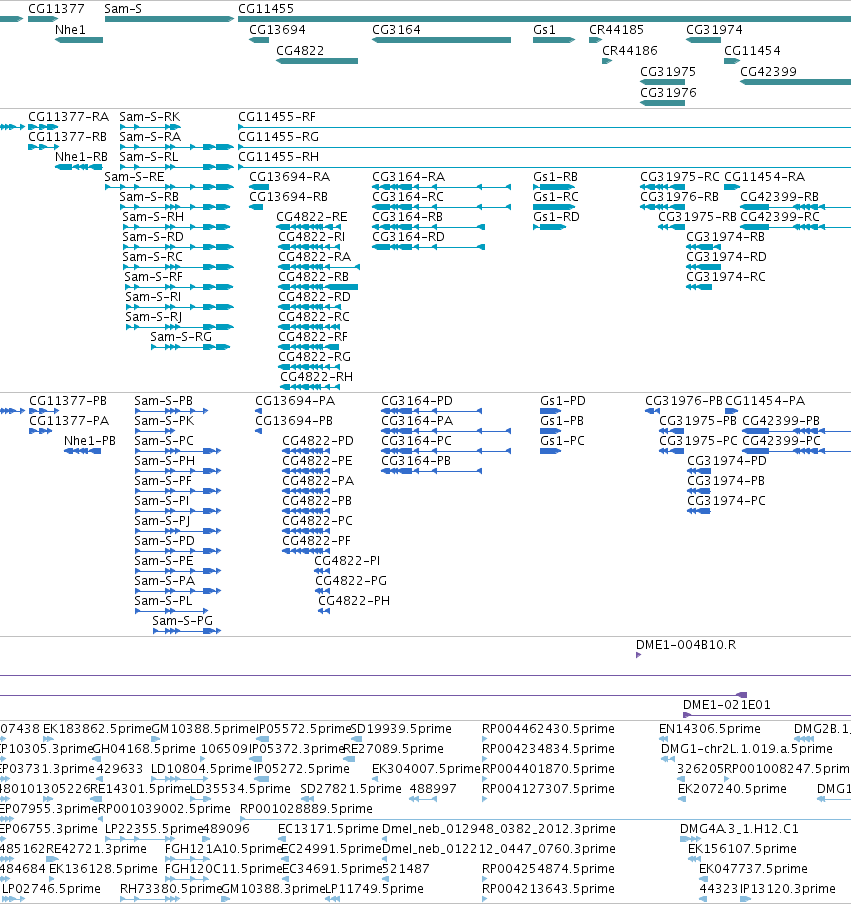Click the CG3164 gene label

[x=396, y=29]
